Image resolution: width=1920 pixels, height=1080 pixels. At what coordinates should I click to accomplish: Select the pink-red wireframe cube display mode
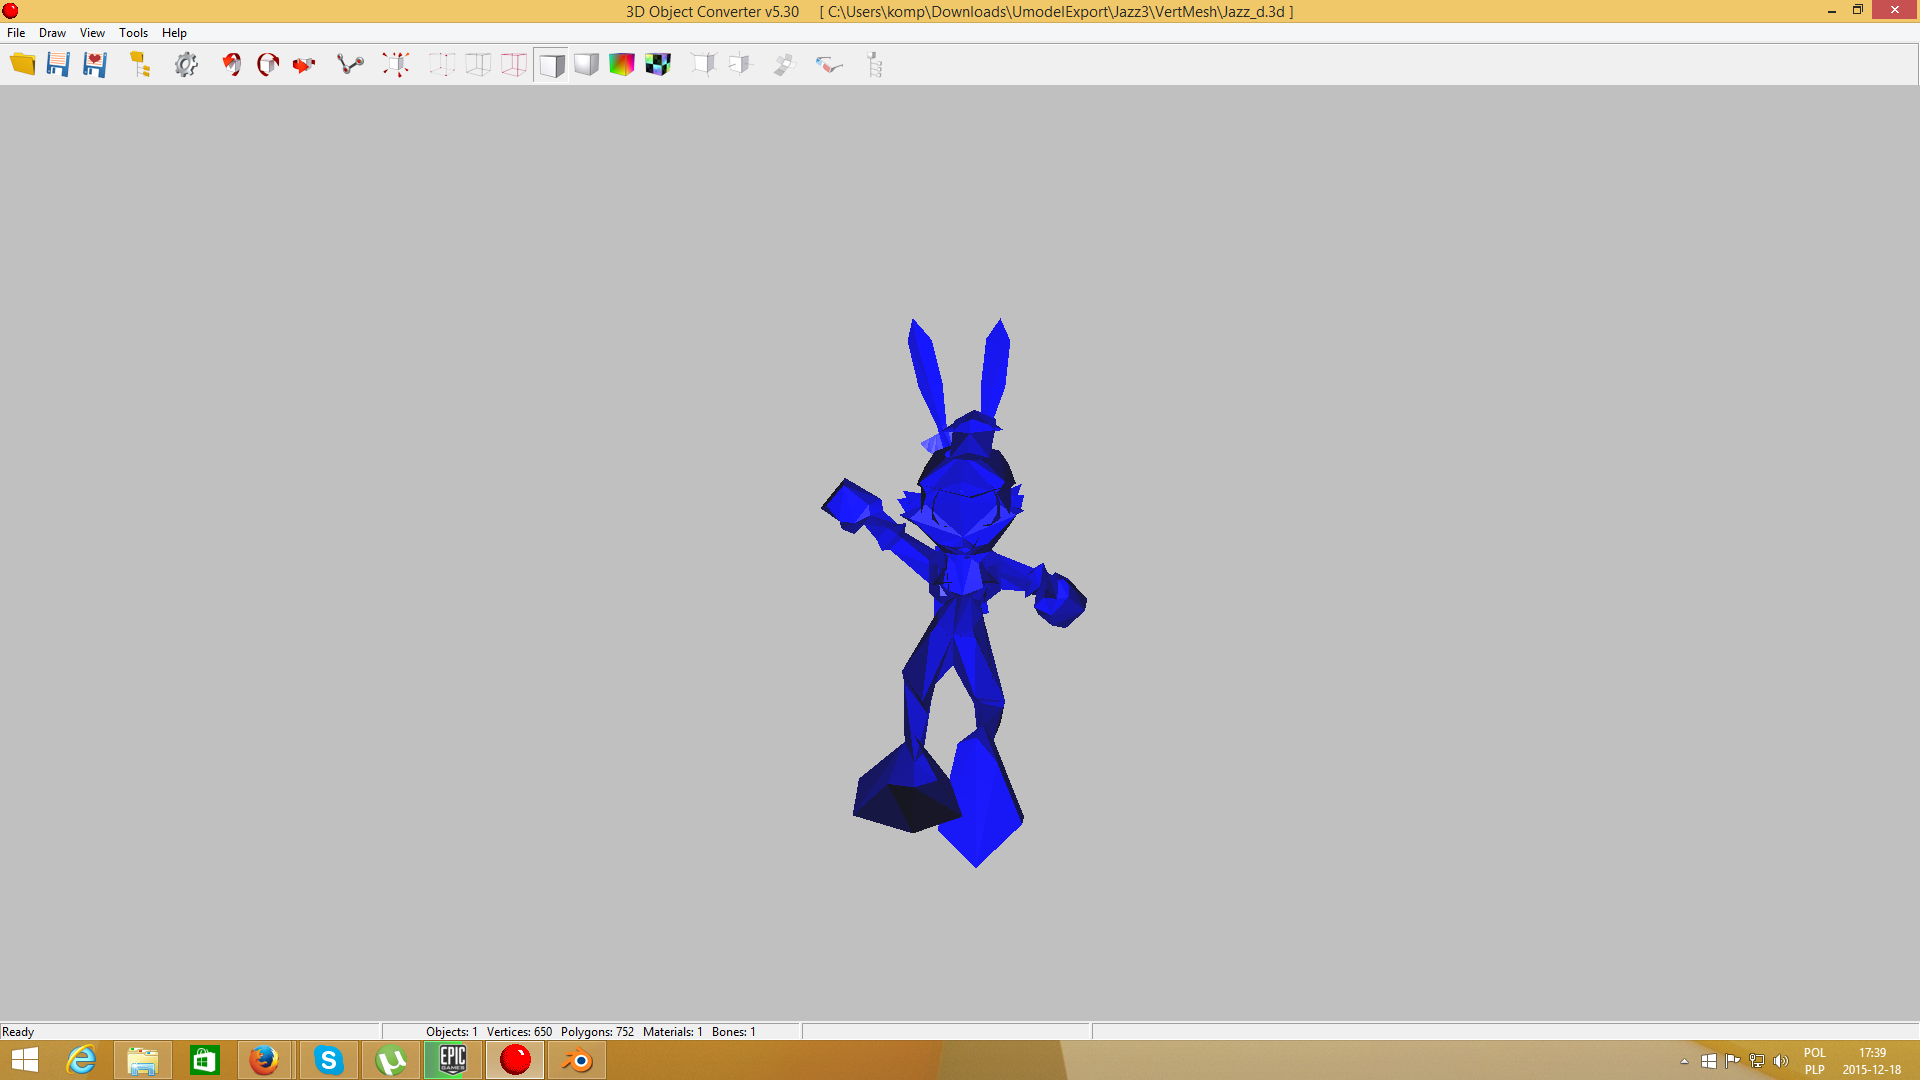coord(514,65)
